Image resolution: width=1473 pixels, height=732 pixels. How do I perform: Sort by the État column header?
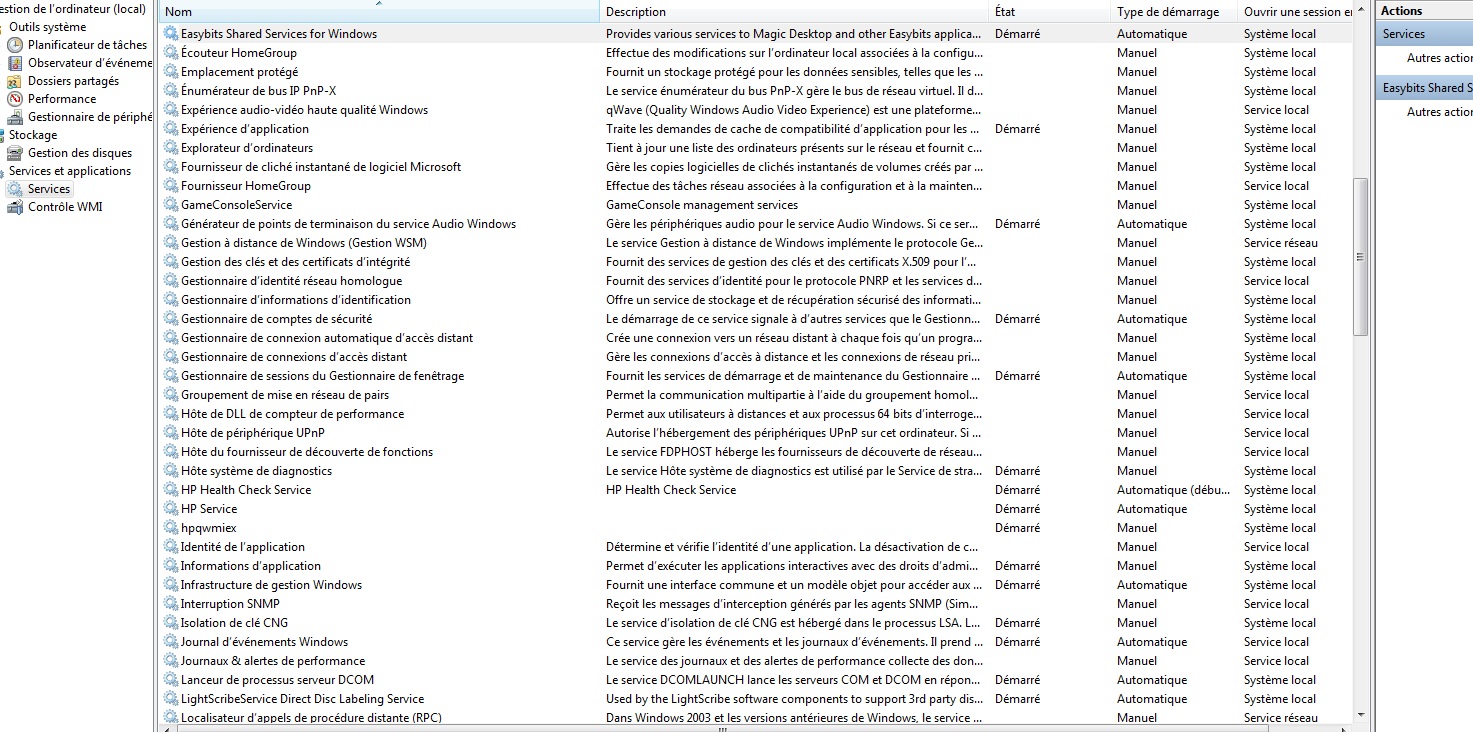click(x=1049, y=12)
